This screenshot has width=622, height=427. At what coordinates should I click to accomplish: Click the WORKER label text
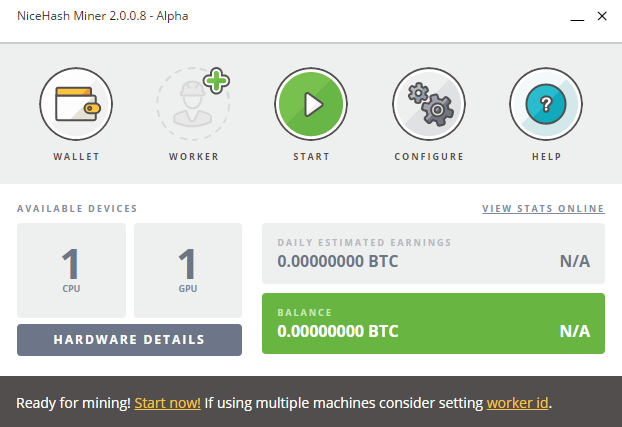pos(194,157)
